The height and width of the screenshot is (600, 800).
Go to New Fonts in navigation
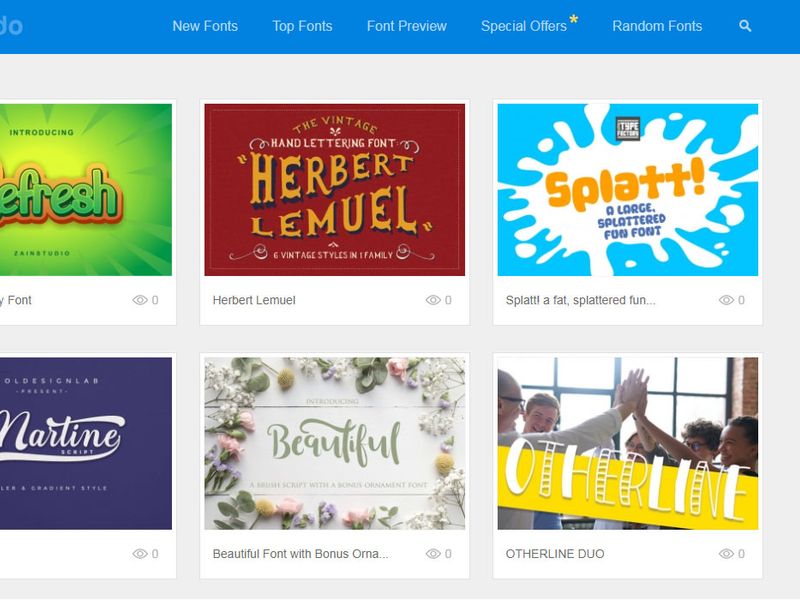205,26
